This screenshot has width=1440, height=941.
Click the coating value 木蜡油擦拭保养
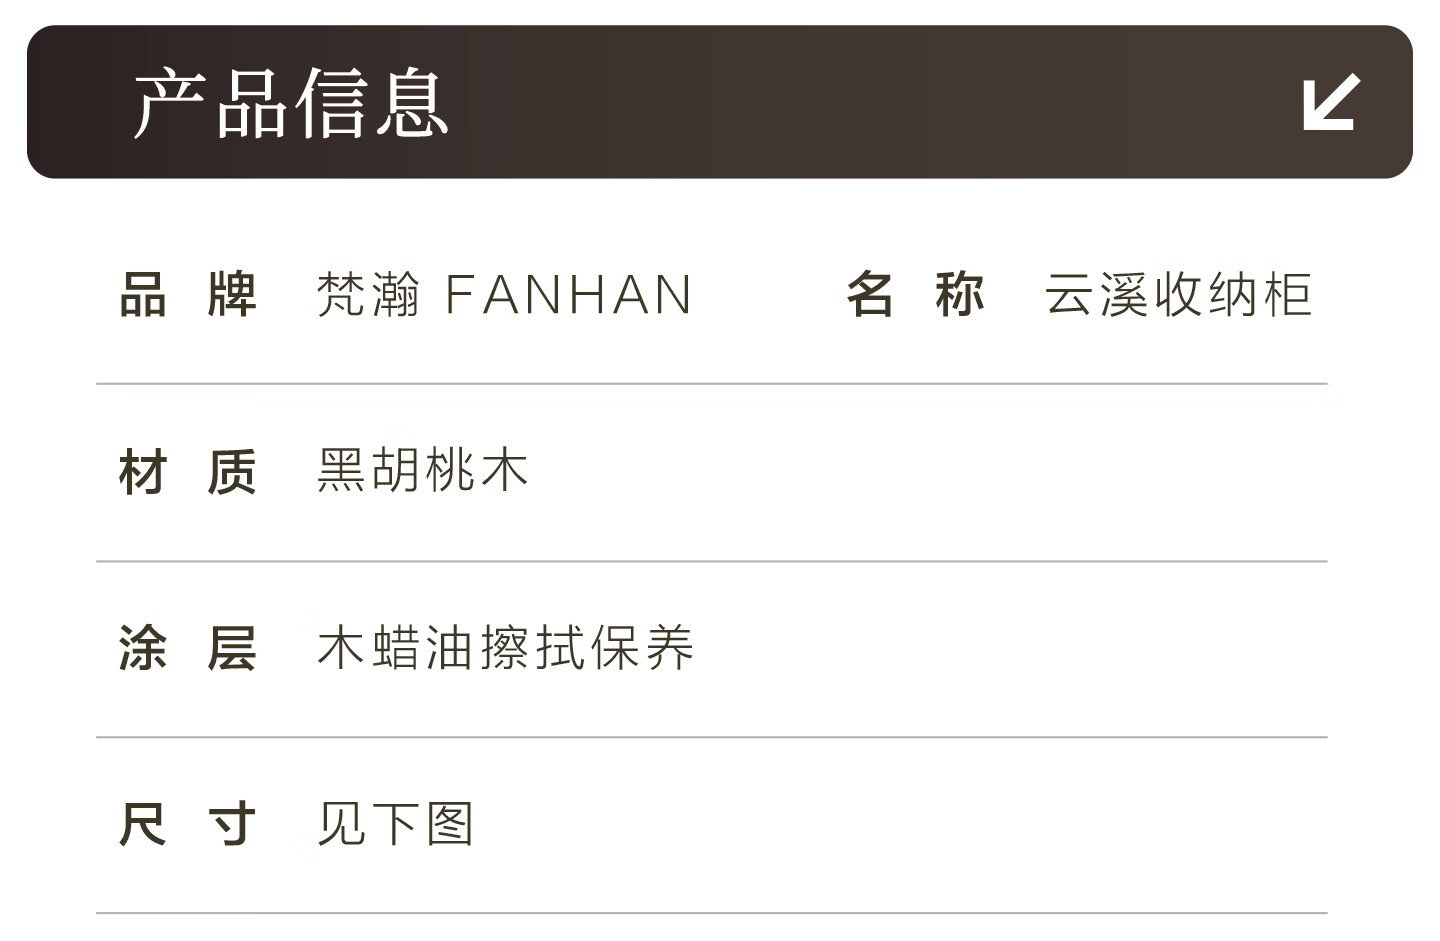click(x=505, y=648)
